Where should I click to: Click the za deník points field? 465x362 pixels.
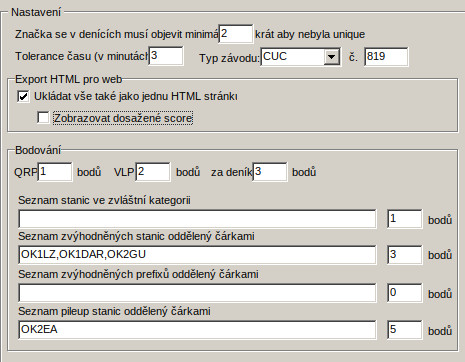pos(270,172)
